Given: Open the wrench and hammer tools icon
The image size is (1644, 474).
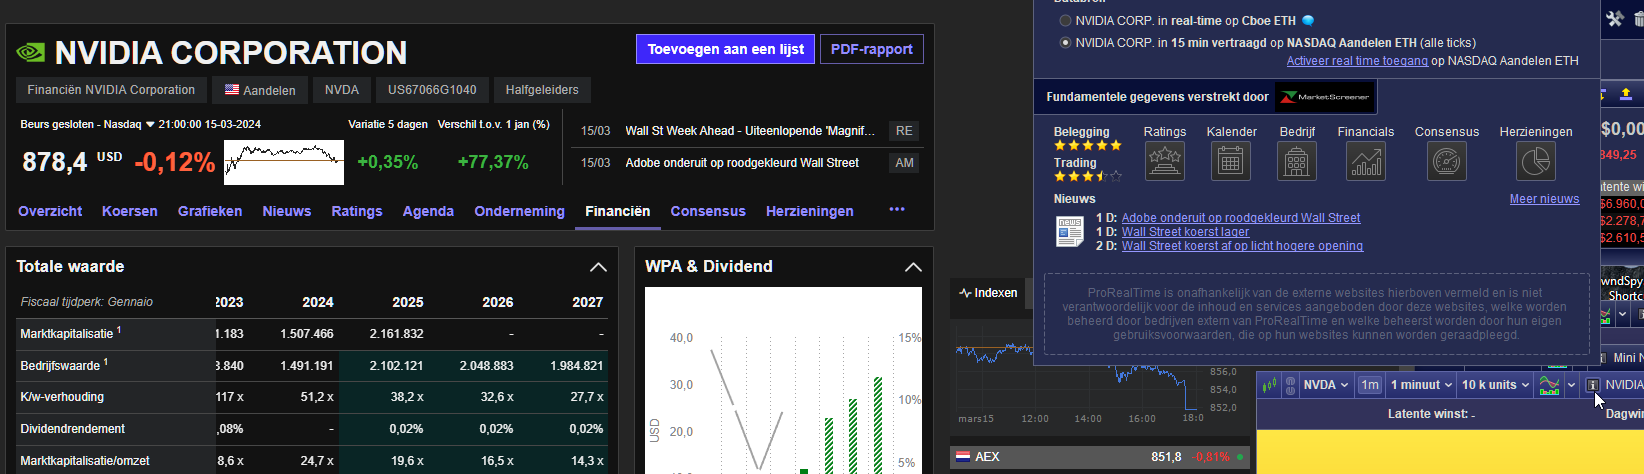Looking at the screenshot, I should pos(1615,18).
